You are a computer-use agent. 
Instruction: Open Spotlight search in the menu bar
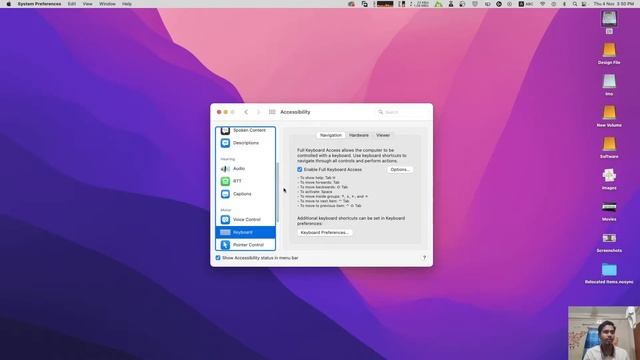pyautogui.click(x=575, y=4)
